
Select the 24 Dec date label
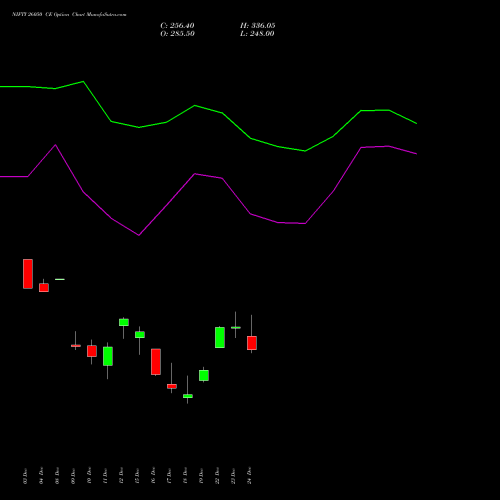pos(249,476)
